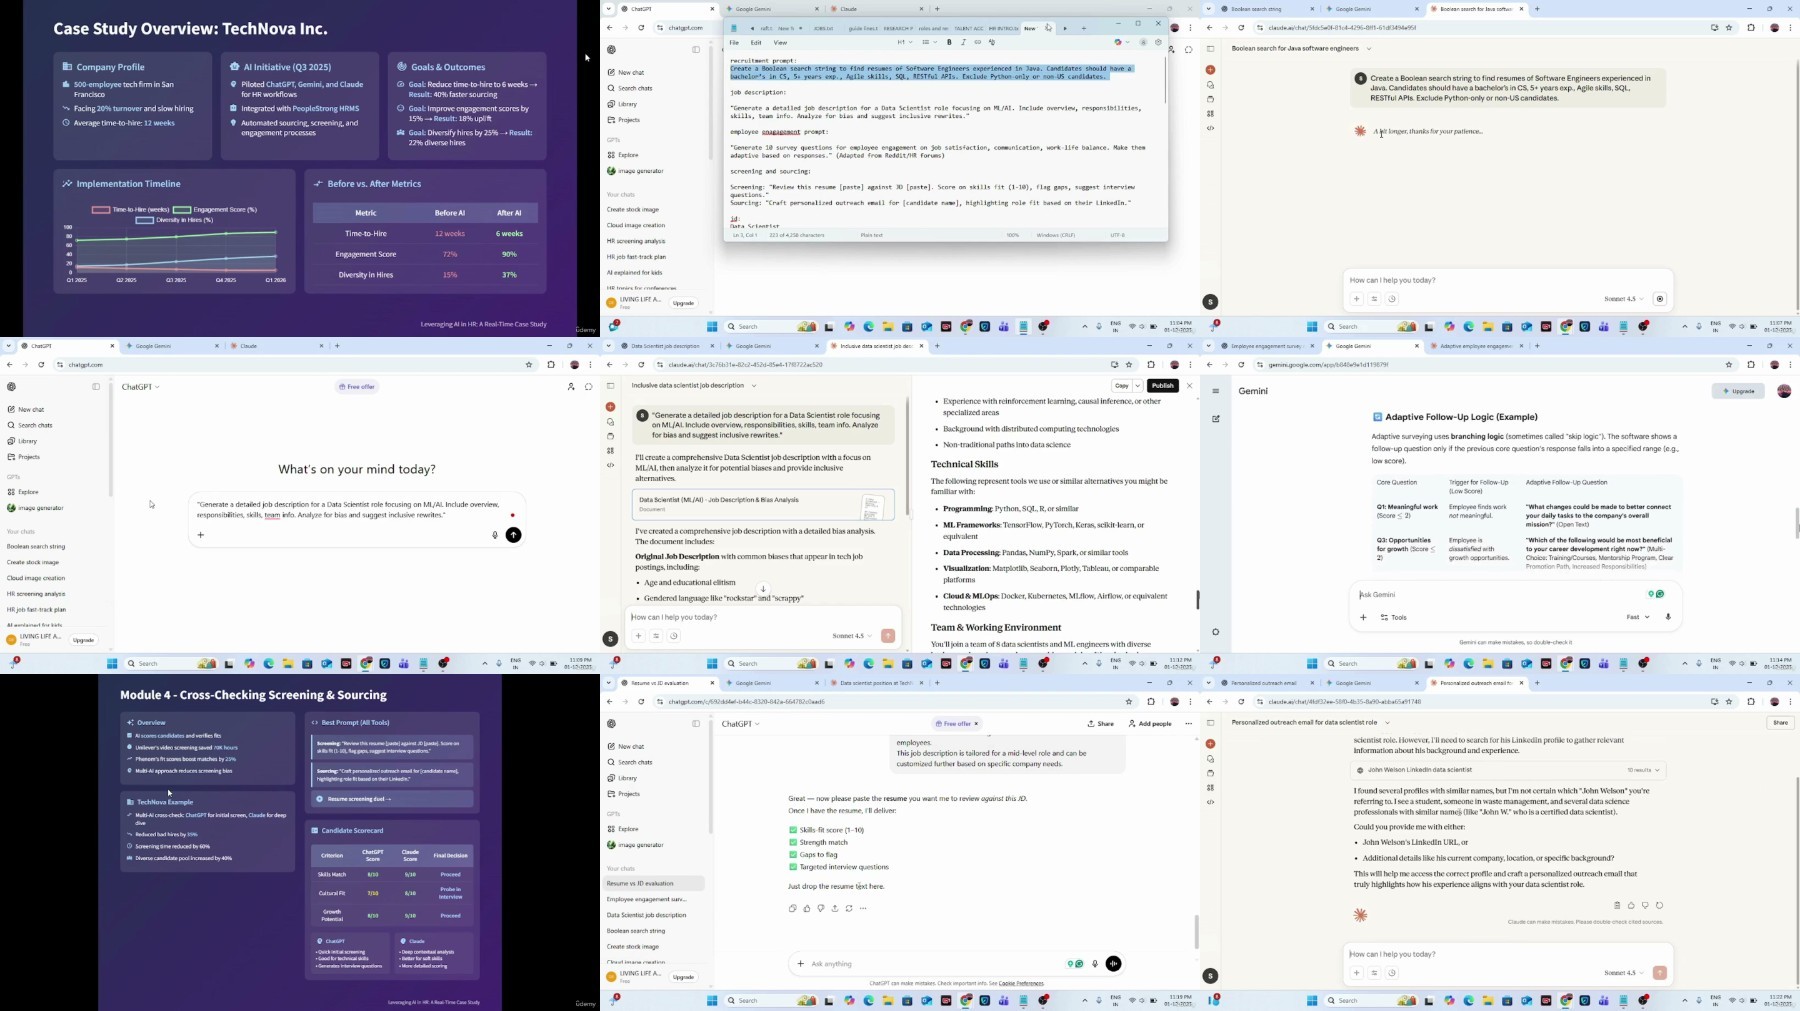Open the Data Scientist (ML/AI) Job Description document card
The width and height of the screenshot is (1800, 1011).
tap(763, 504)
